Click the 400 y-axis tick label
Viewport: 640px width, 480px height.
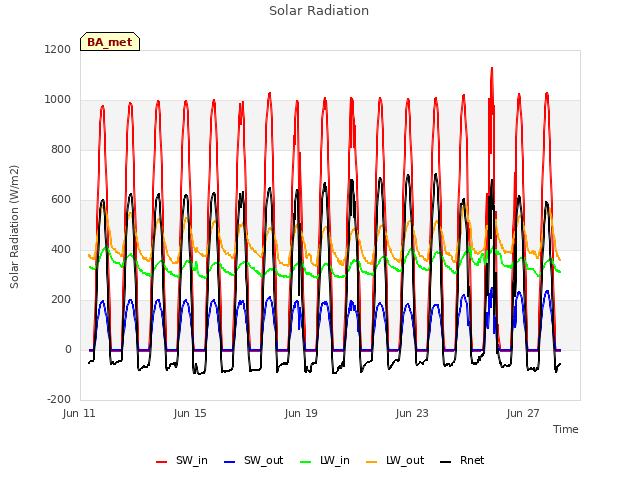pyautogui.click(x=61, y=249)
